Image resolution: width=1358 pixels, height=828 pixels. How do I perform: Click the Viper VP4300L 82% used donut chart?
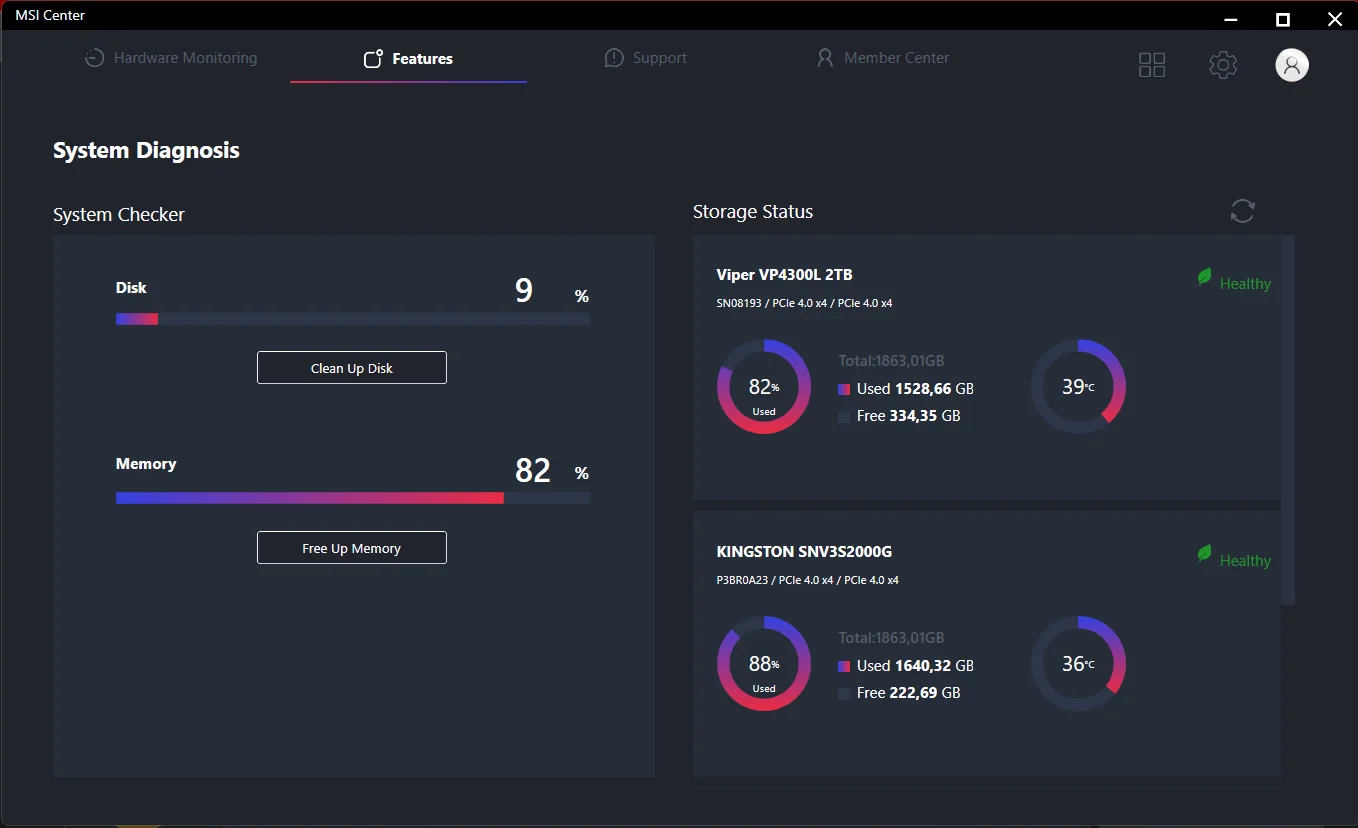click(764, 387)
